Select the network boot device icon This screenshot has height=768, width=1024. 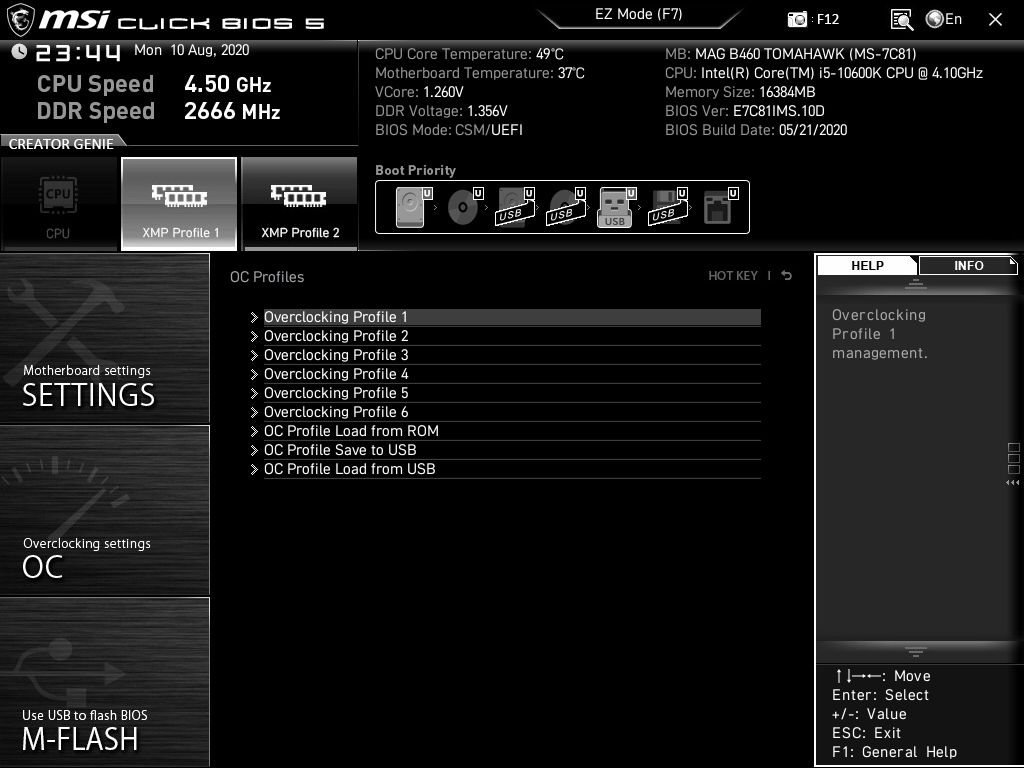pos(720,207)
